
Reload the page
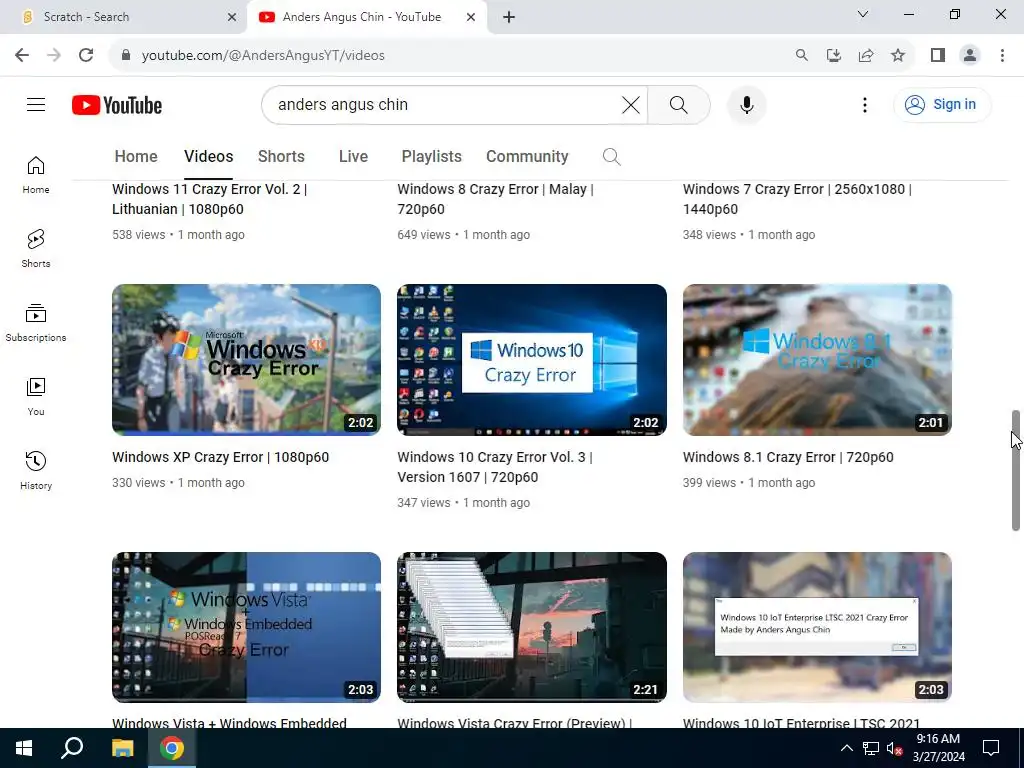pos(86,55)
